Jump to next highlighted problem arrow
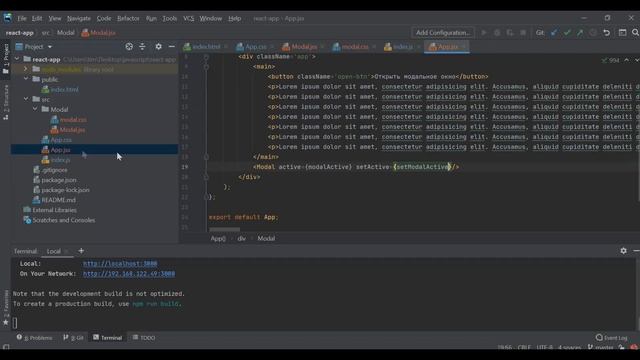The height and width of the screenshot is (360, 640). [x=636, y=60]
